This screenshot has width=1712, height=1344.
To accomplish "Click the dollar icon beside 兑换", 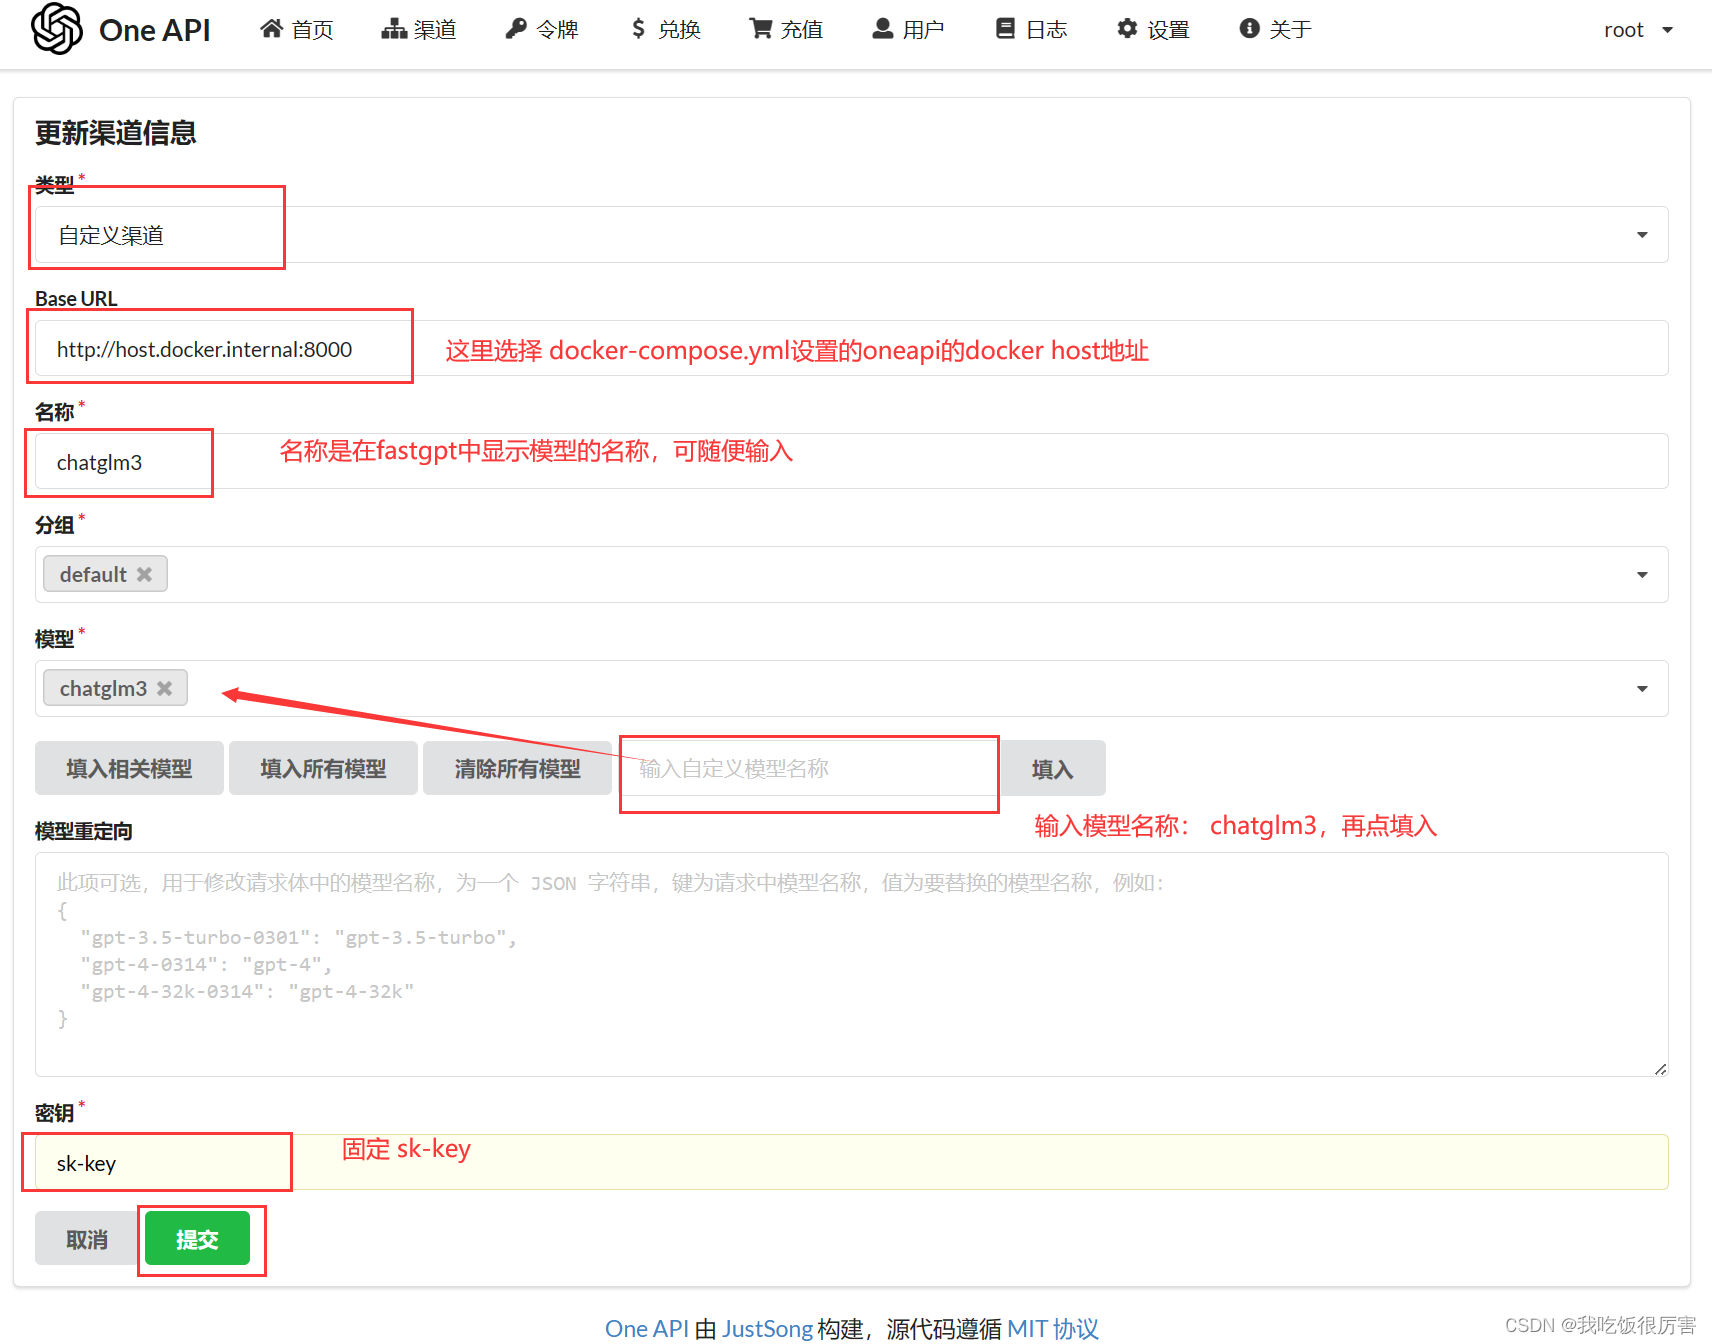I will [x=639, y=29].
